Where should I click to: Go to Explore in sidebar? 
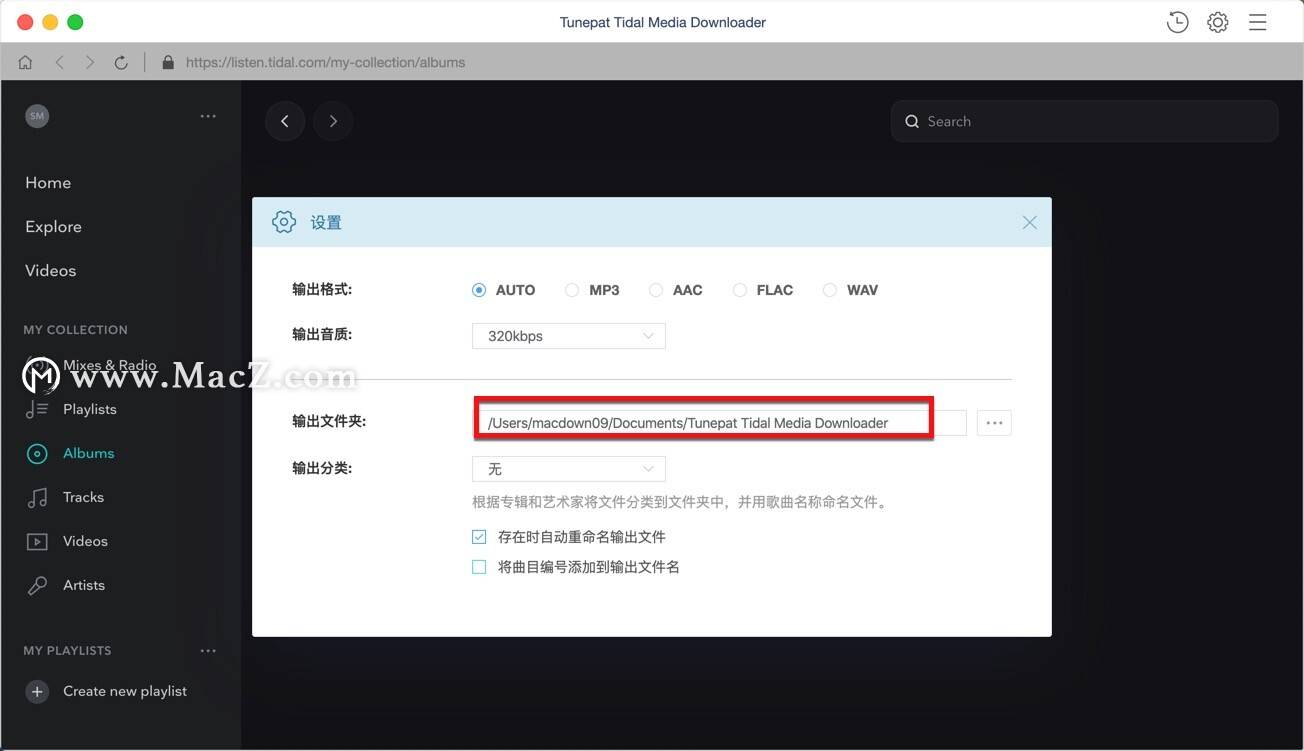[54, 227]
